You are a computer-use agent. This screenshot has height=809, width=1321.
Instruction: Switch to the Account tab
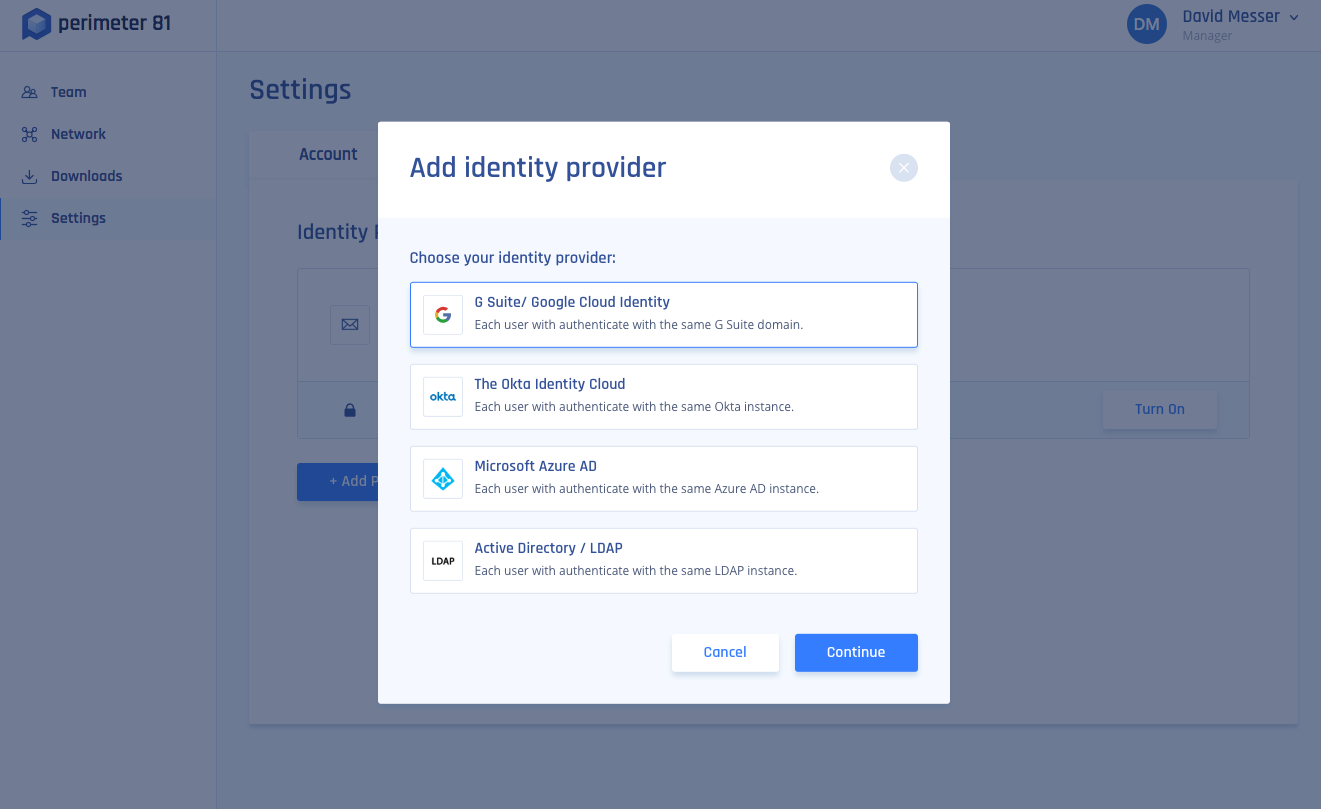pos(328,154)
